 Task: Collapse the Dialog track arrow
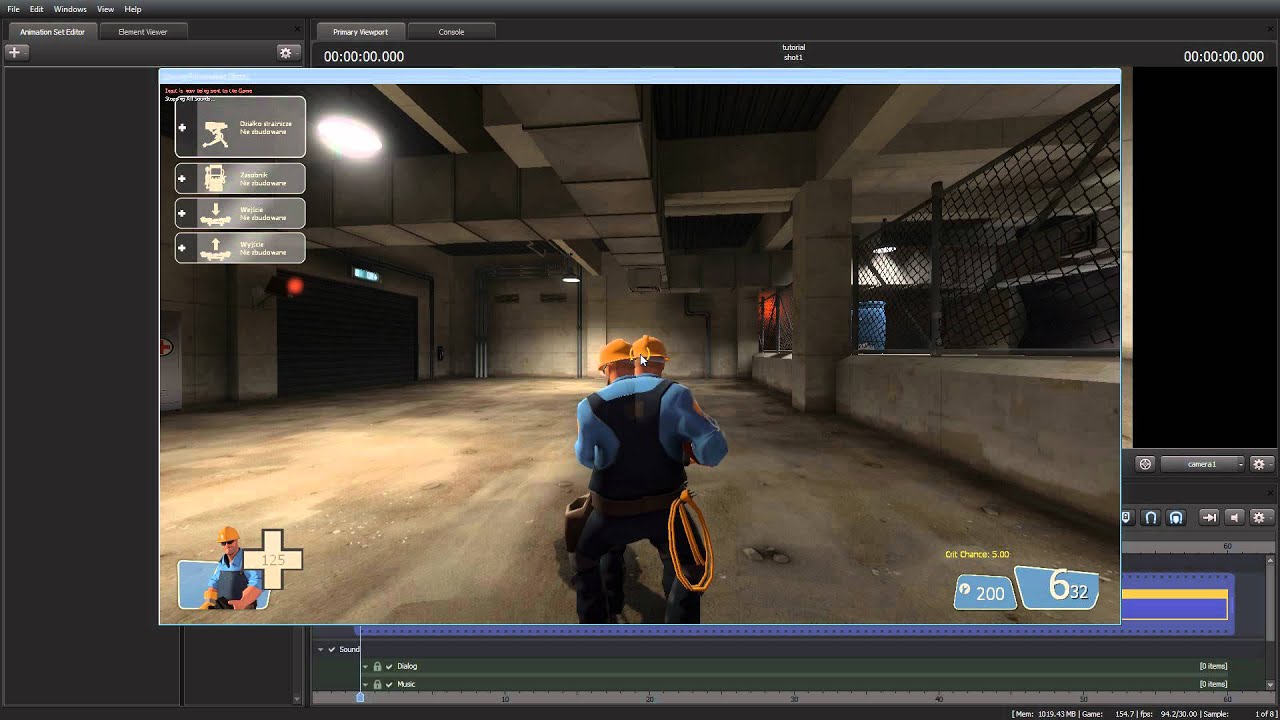365,666
